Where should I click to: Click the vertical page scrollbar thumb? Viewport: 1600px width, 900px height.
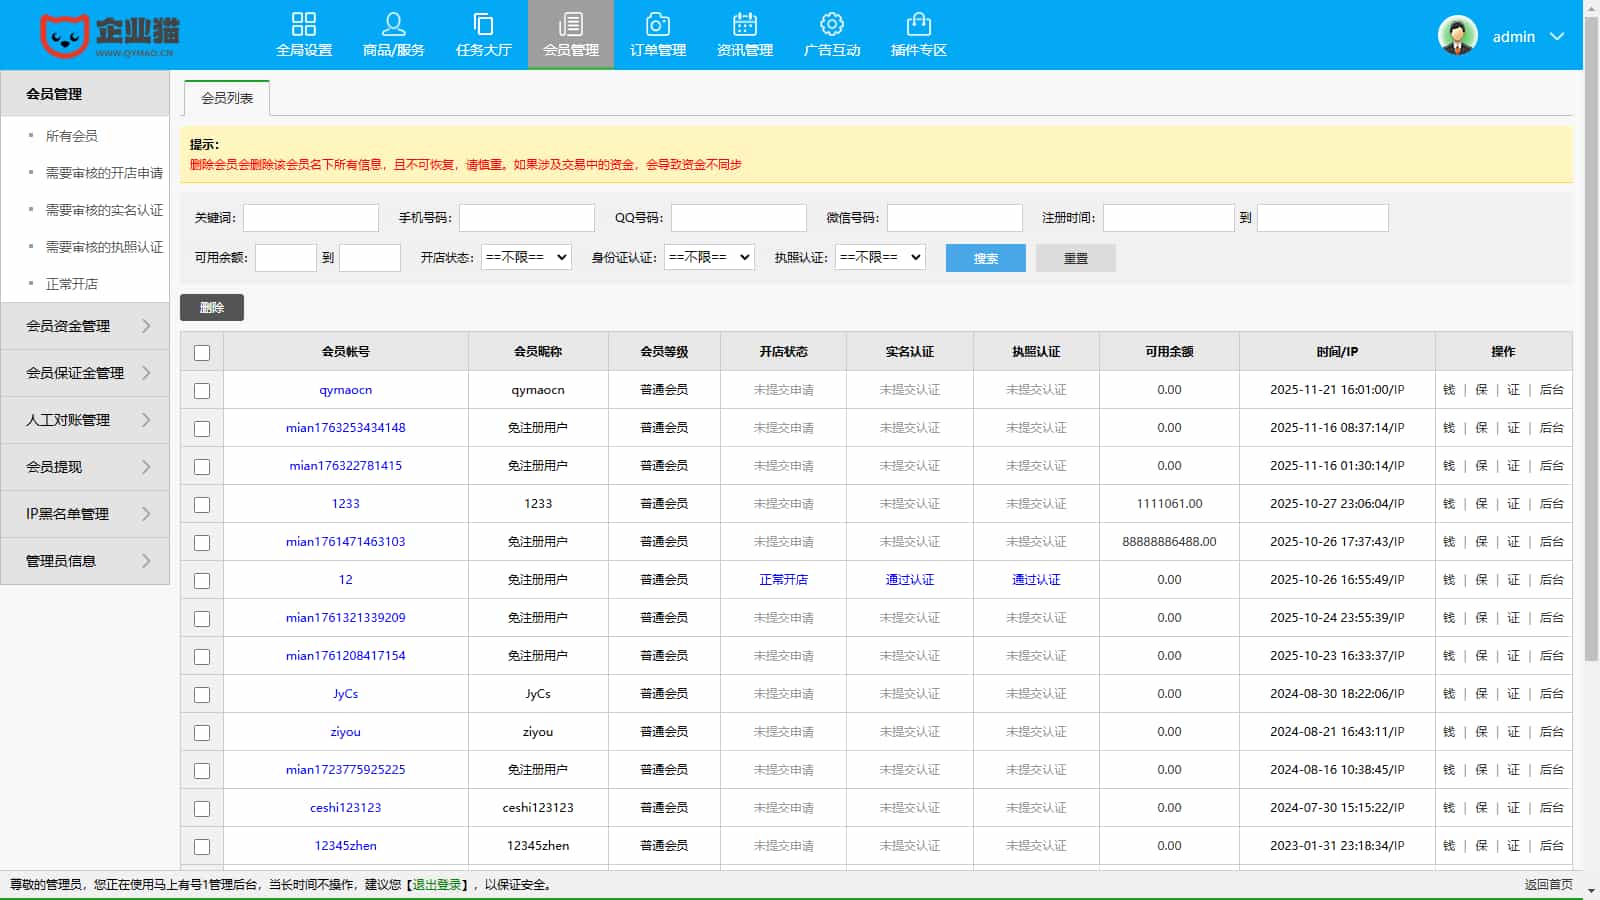pos(1591,340)
